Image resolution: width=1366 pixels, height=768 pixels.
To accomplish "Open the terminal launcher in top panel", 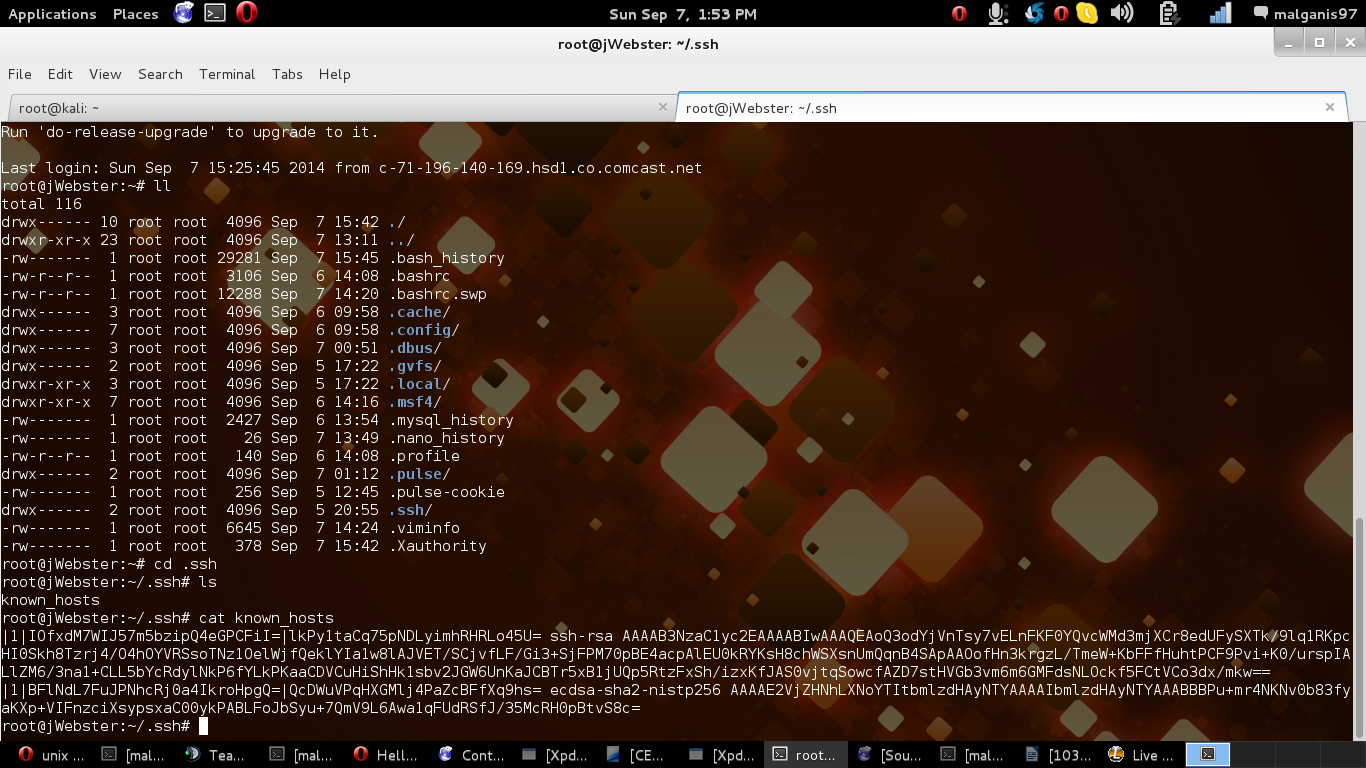I will tap(215, 13).
